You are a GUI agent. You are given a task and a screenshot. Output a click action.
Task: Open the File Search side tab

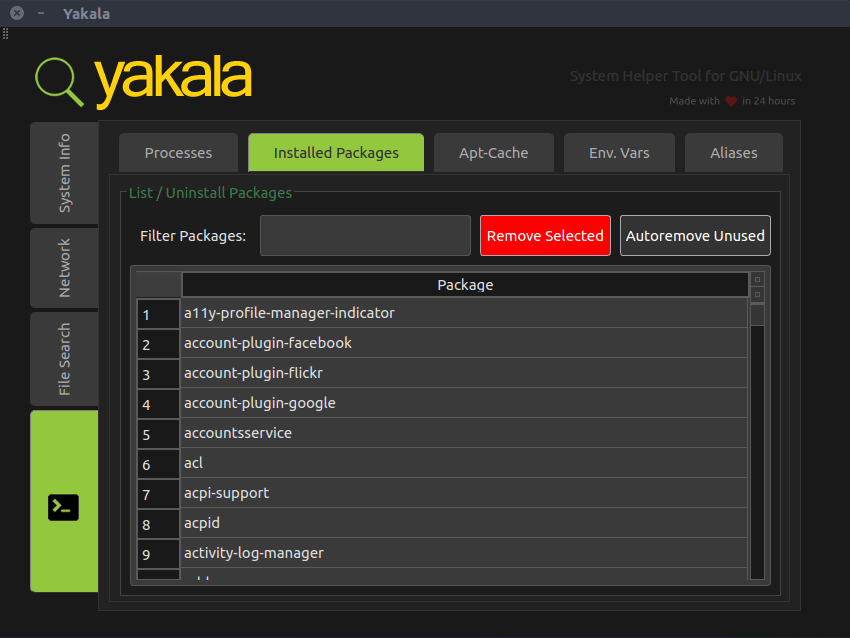click(64, 359)
